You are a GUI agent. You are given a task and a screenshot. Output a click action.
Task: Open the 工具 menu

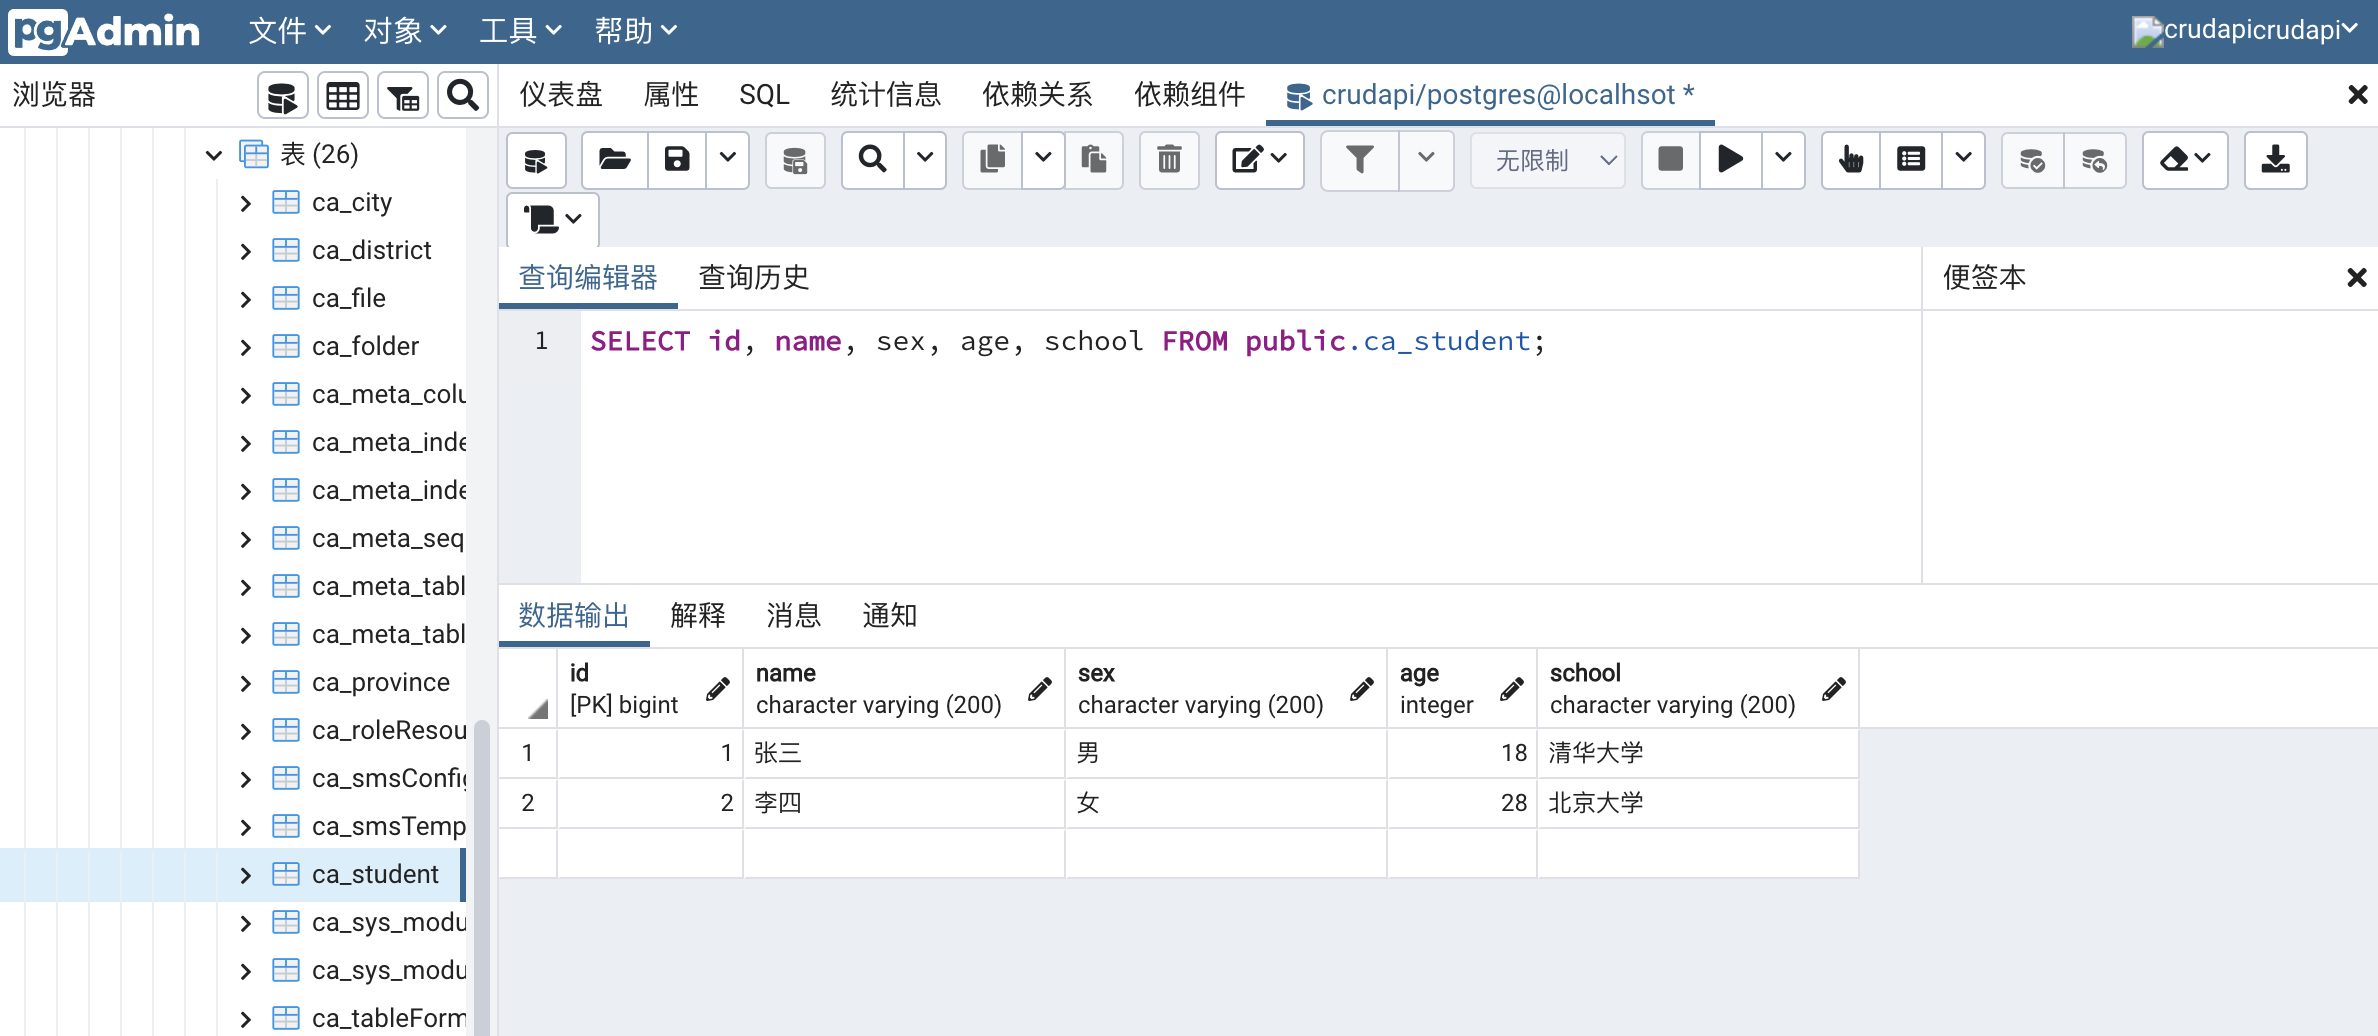click(x=519, y=31)
